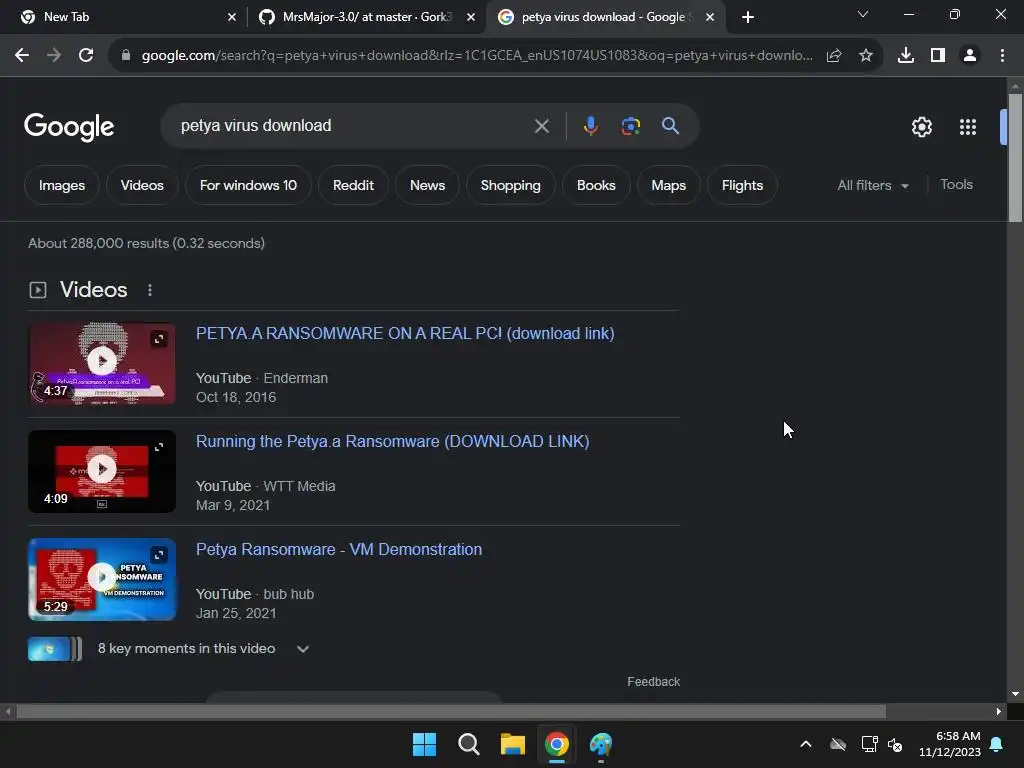Open Running the Petya.a Ransomware link
1024x768 pixels.
392,441
